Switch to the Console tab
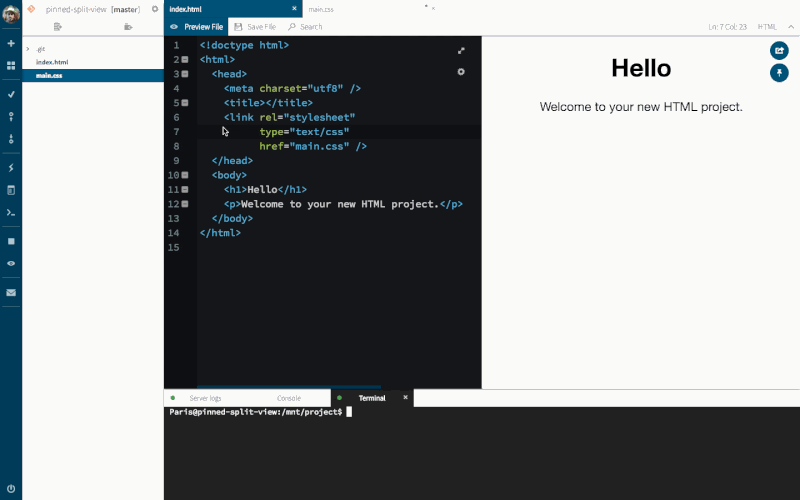Image resolution: width=800 pixels, height=500 pixels. (x=289, y=398)
